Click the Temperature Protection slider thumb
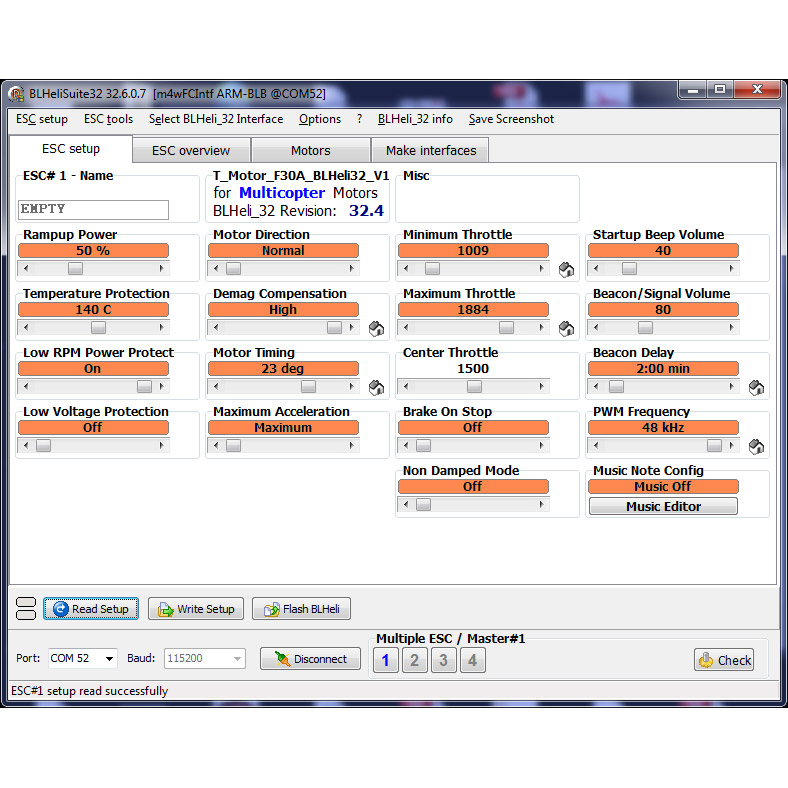Screen dimensions: 788x788 point(98,327)
